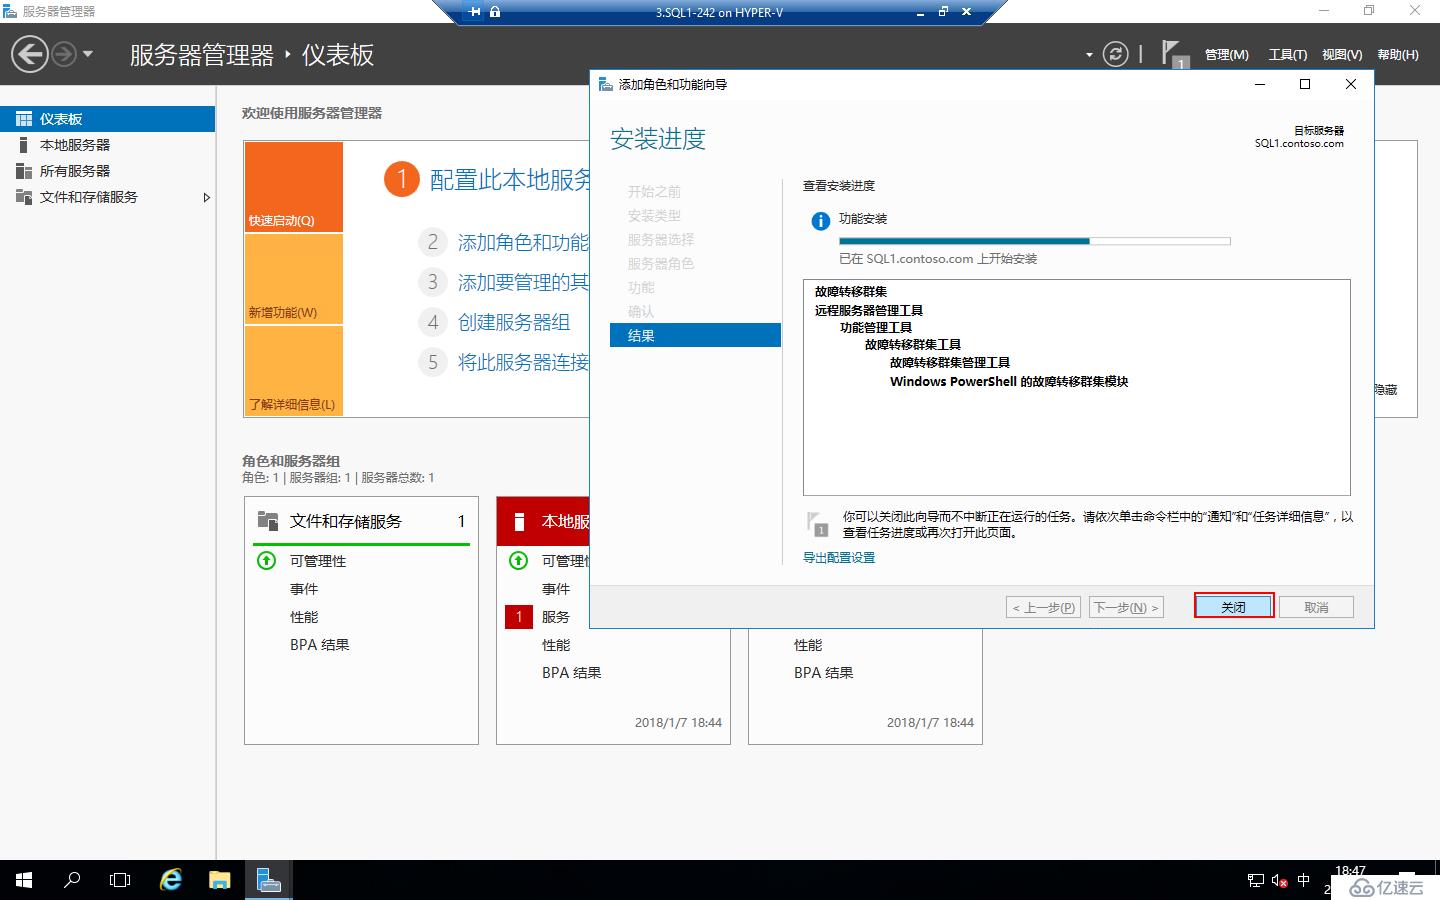Click the 本地服务器 red tile header
The image size is (1440, 900).
coord(544,521)
